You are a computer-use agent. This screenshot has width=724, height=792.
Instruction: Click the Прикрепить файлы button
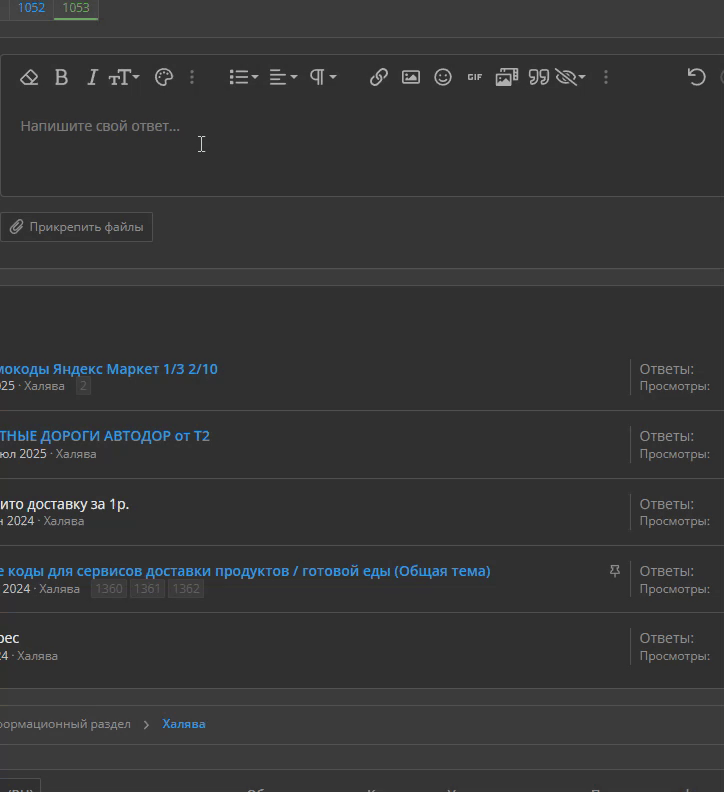tap(76, 227)
